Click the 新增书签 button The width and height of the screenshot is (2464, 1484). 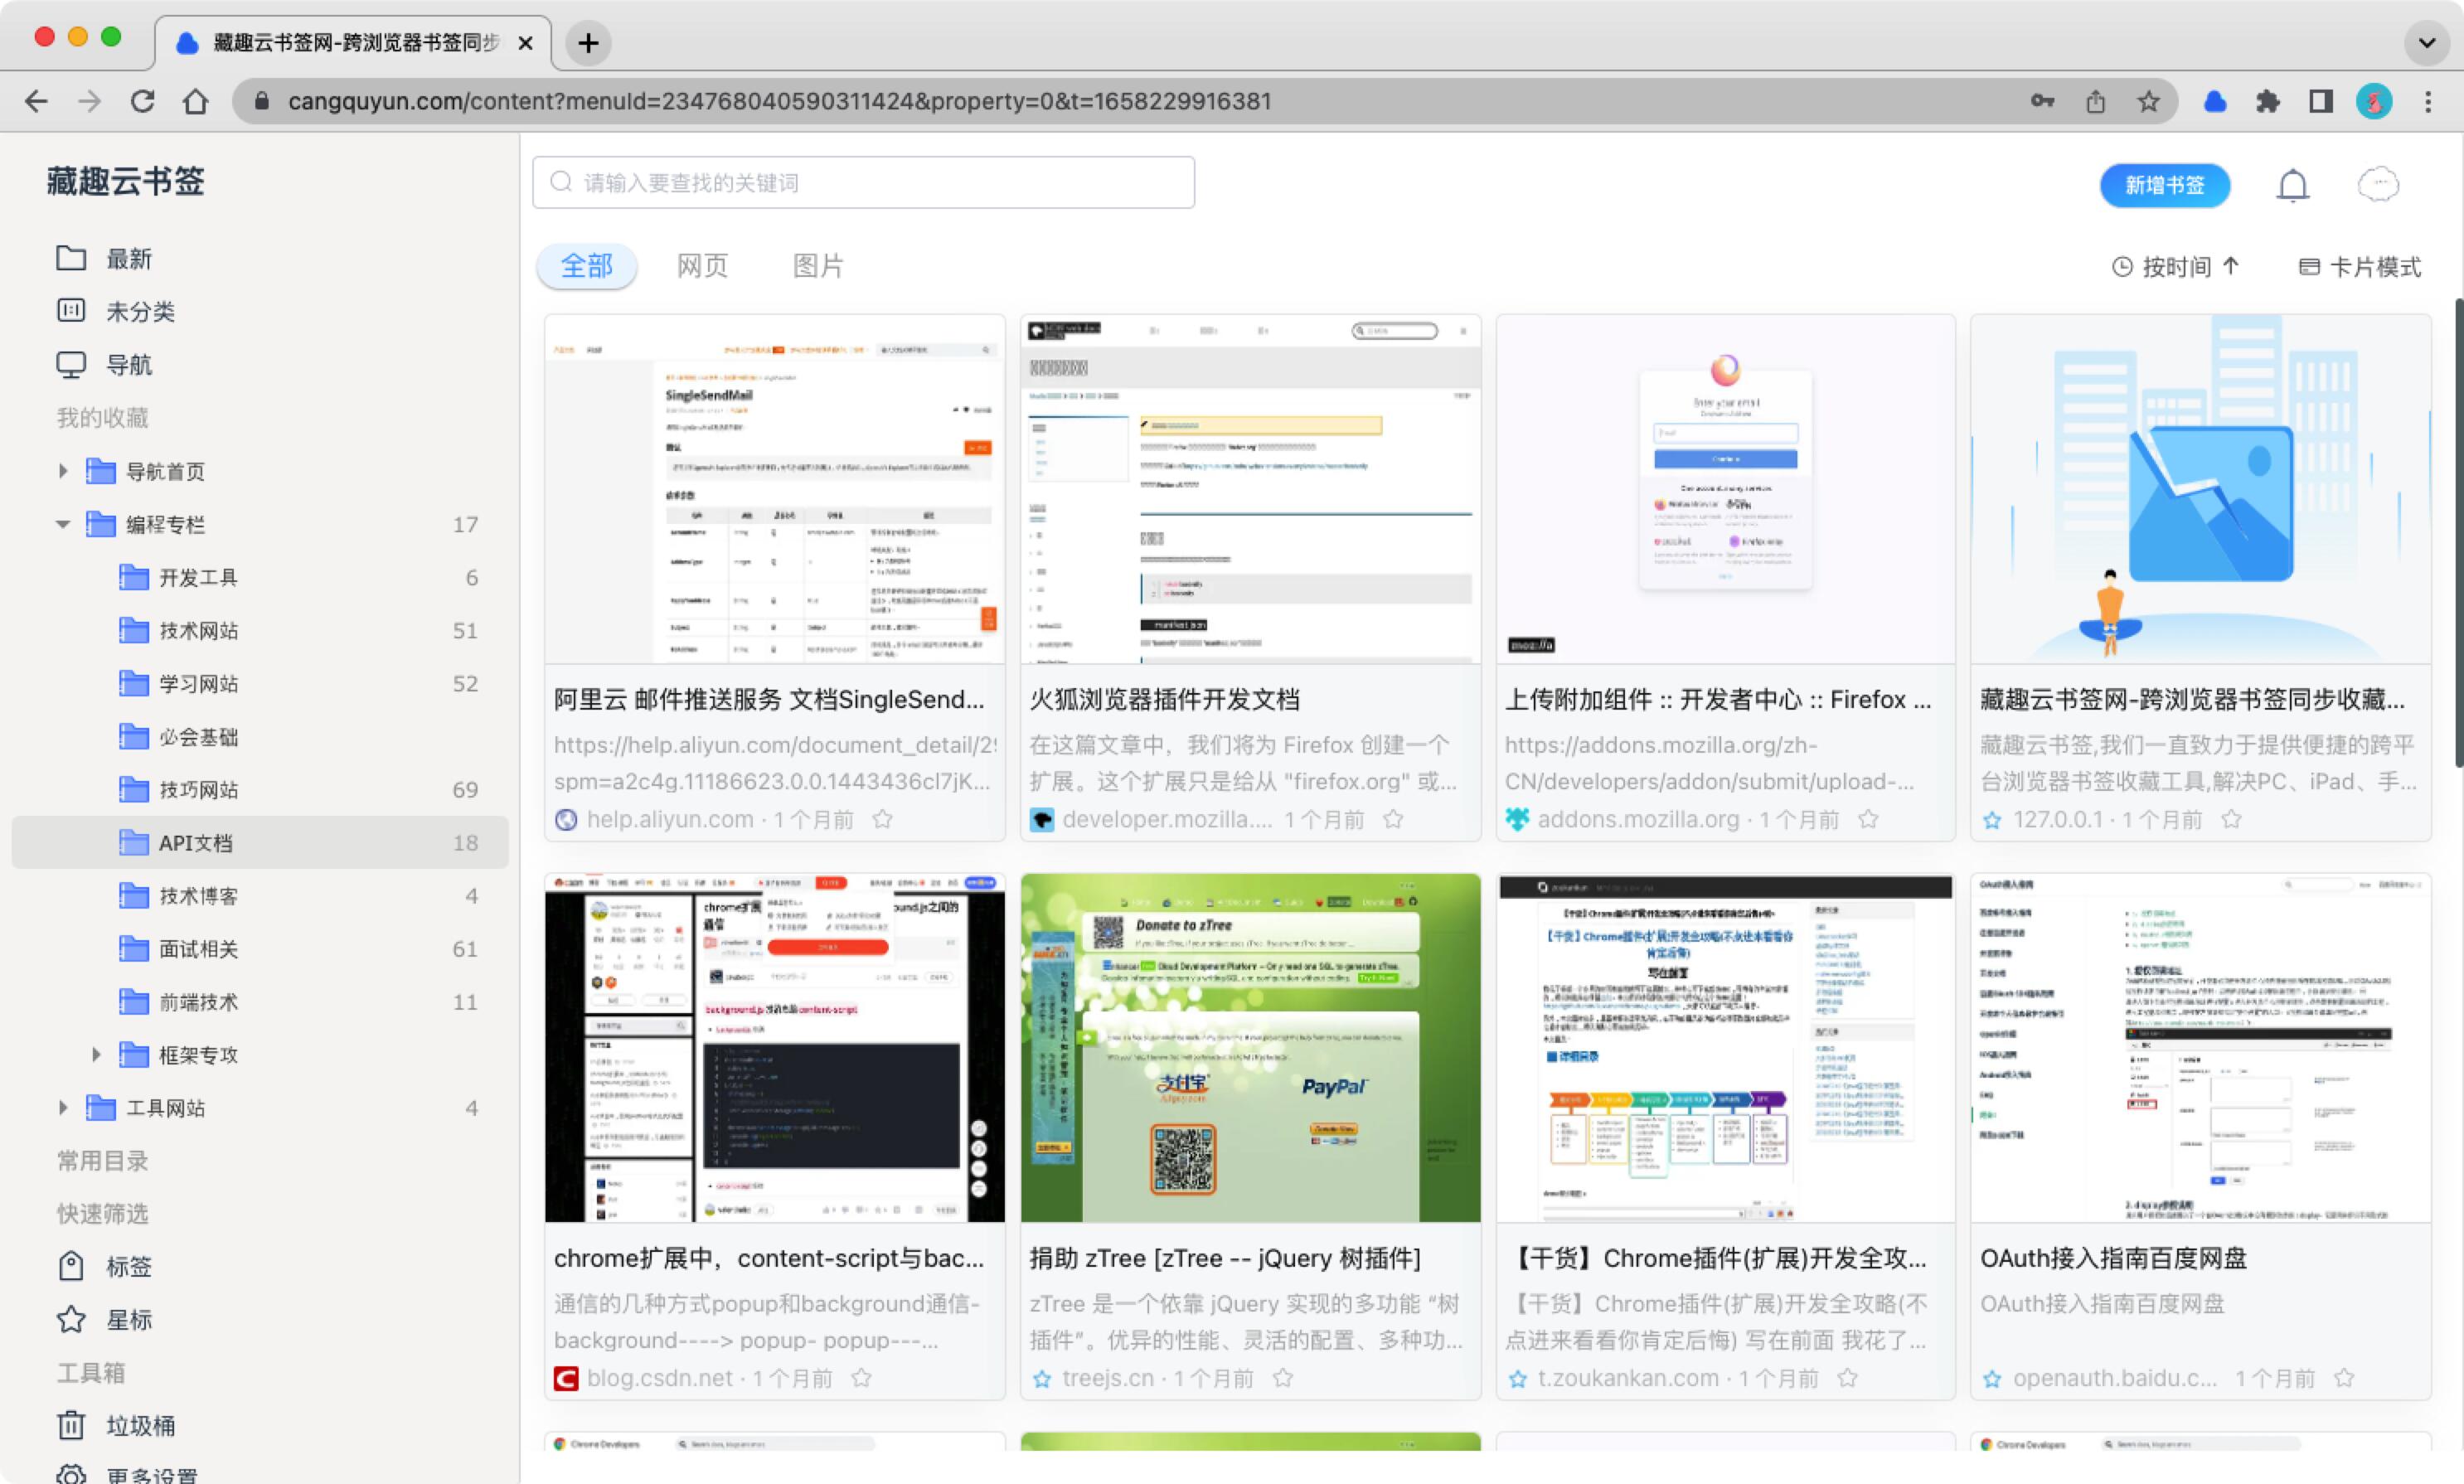pos(2164,185)
